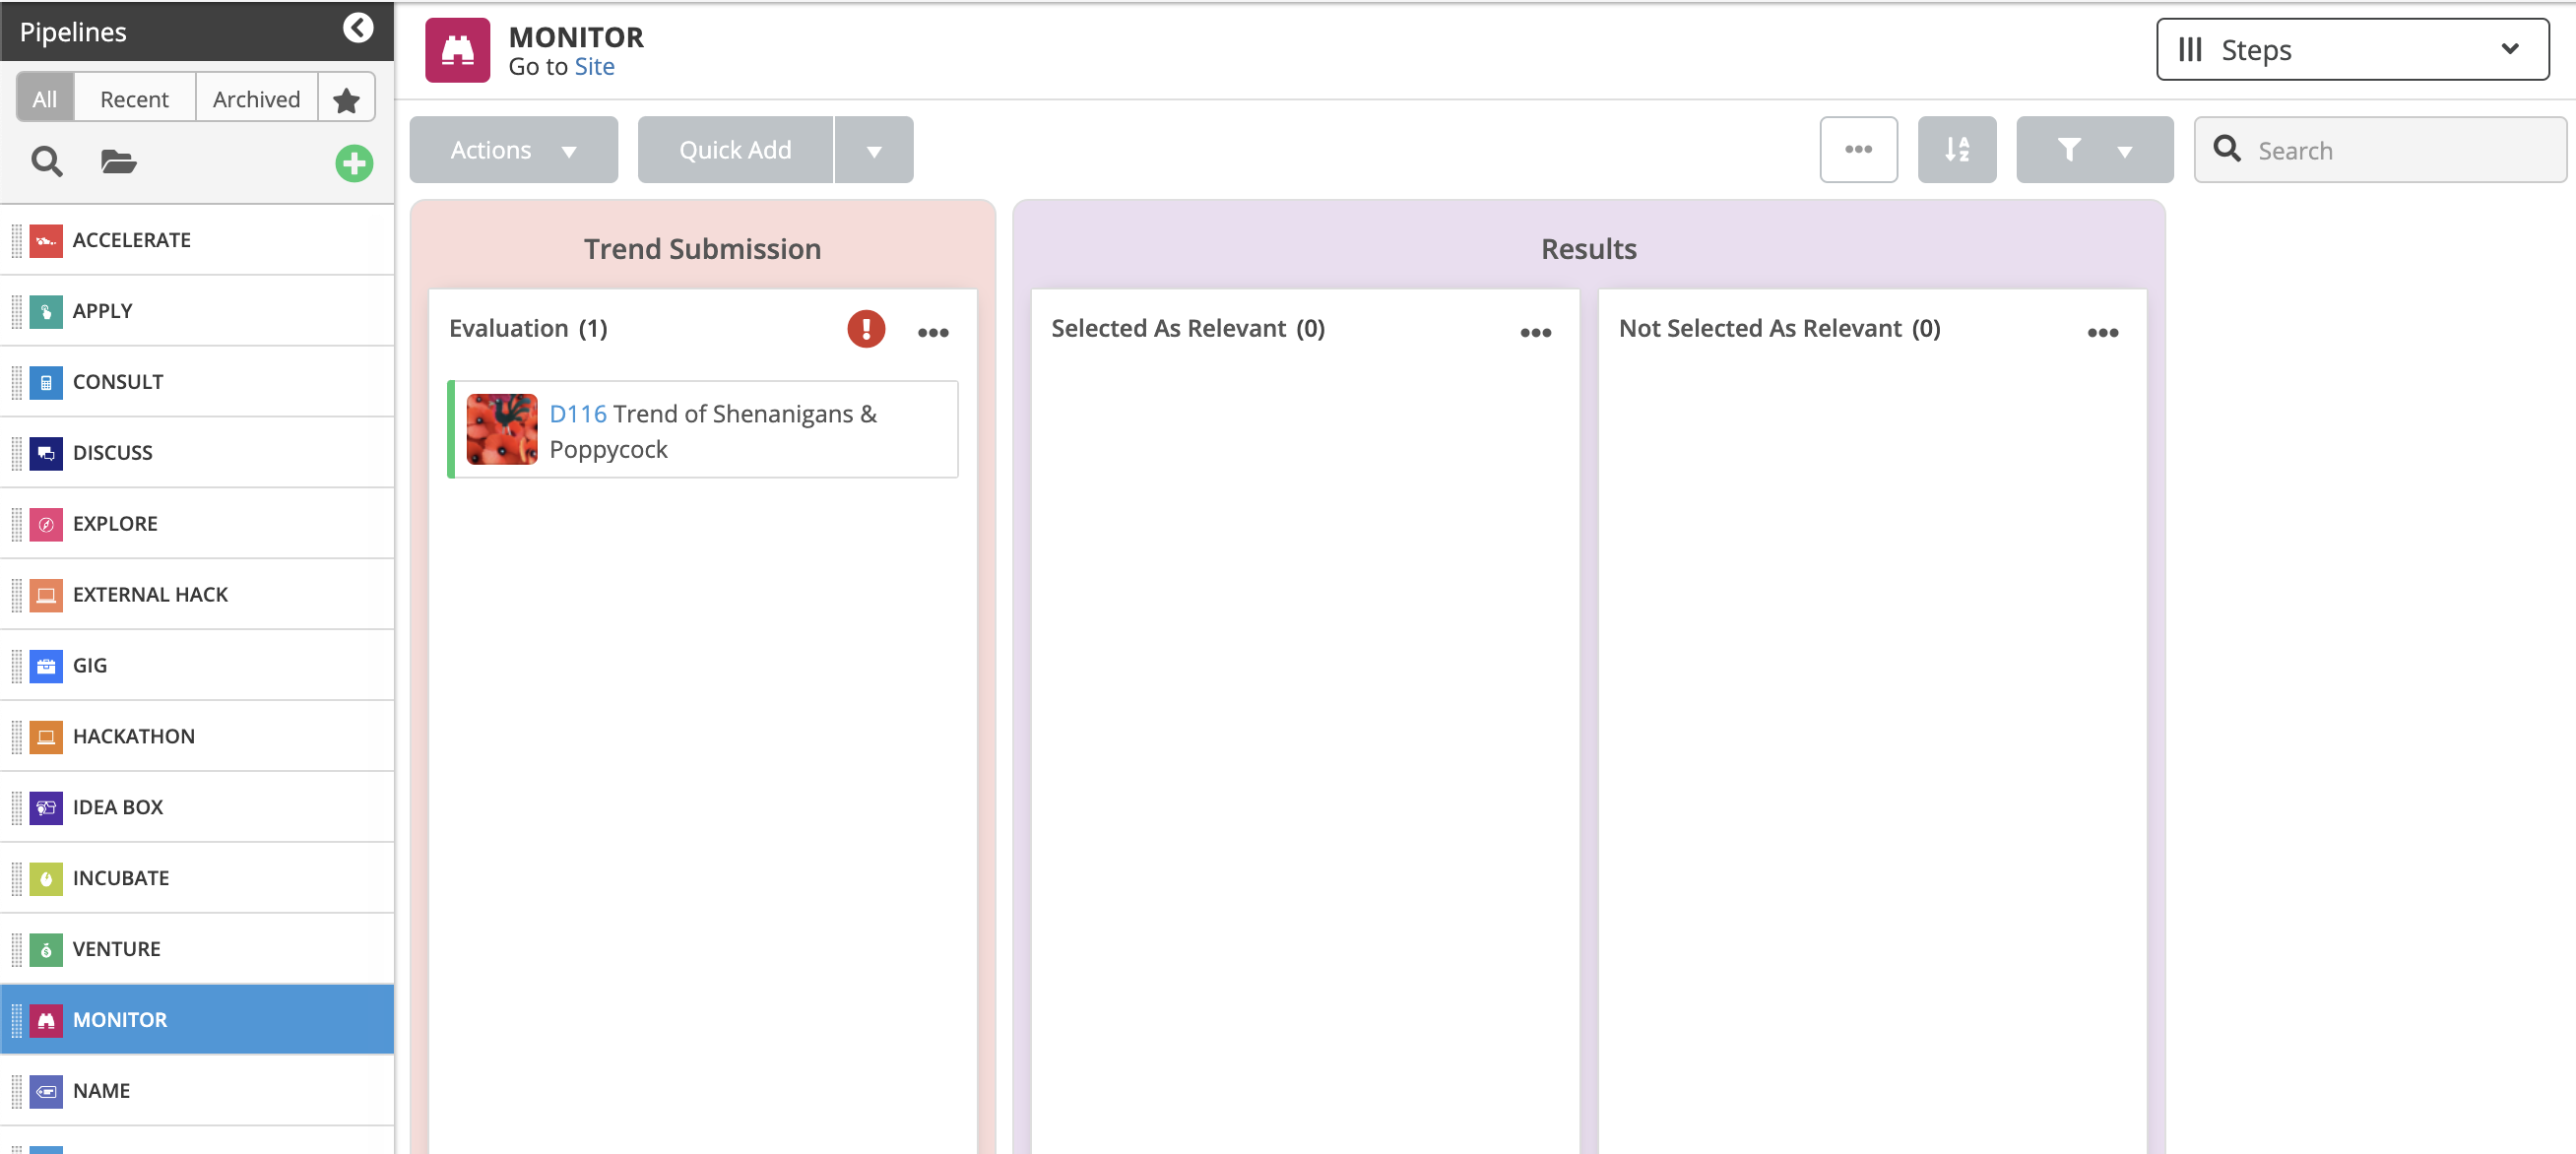The height and width of the screenshot is (1154, 2576).
Task: Expand the Actions dropdown
Action: pyautogui.click(x=514, y=150)
